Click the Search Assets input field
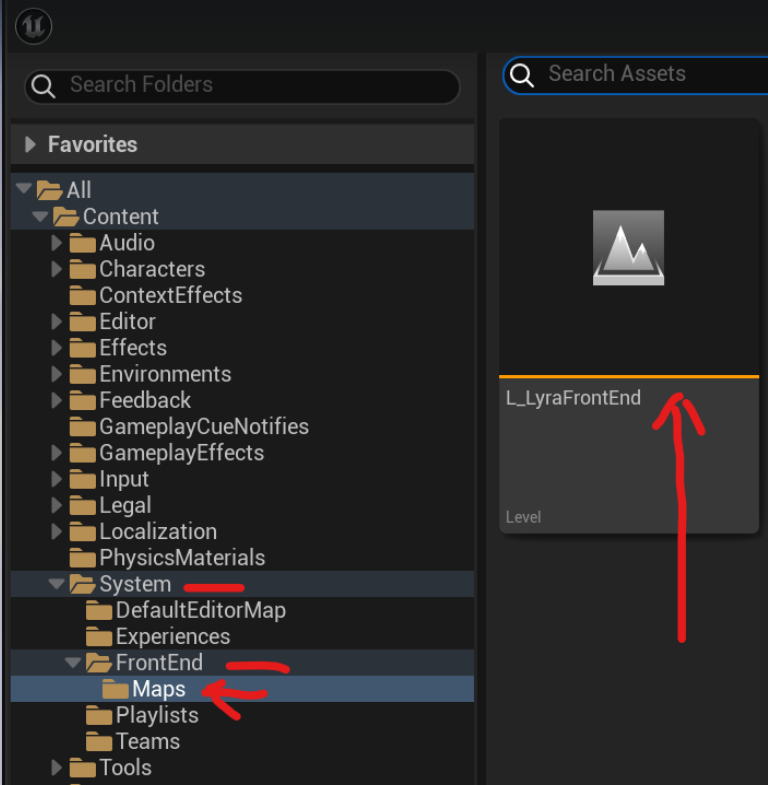768x785 pixels. coord(636,75)
